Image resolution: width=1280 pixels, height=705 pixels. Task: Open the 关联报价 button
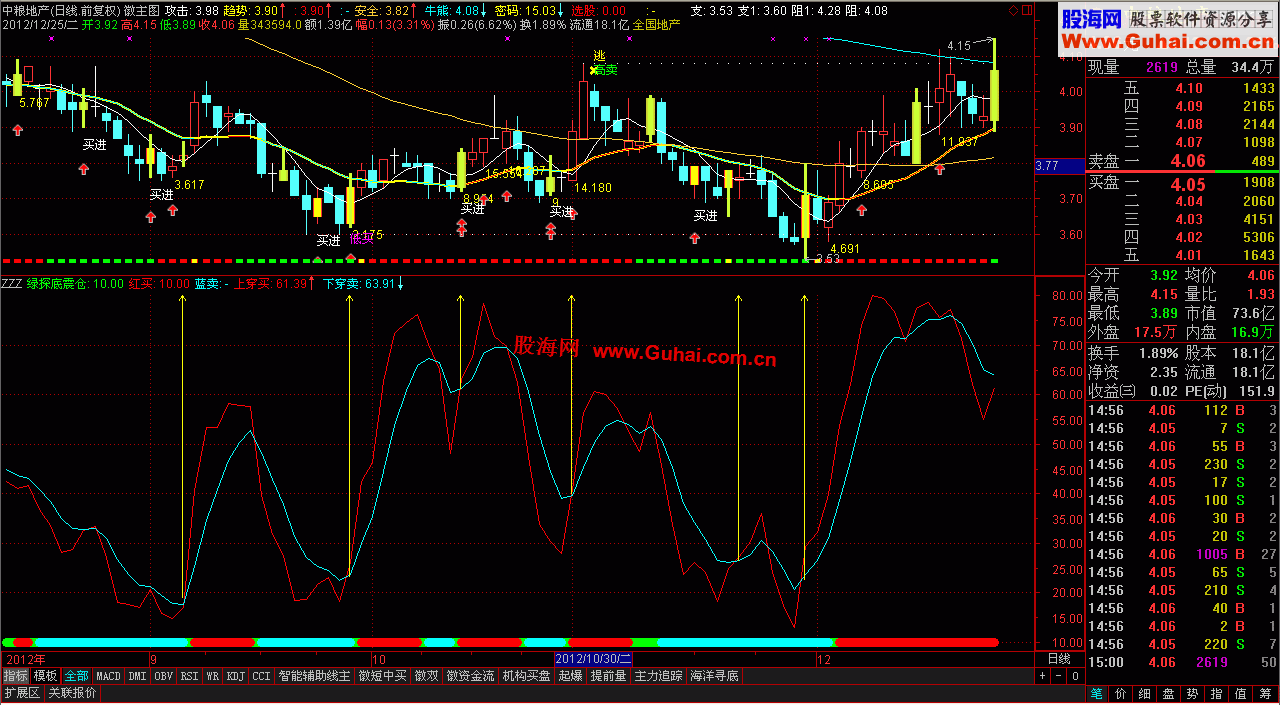(x=73, y=693)
